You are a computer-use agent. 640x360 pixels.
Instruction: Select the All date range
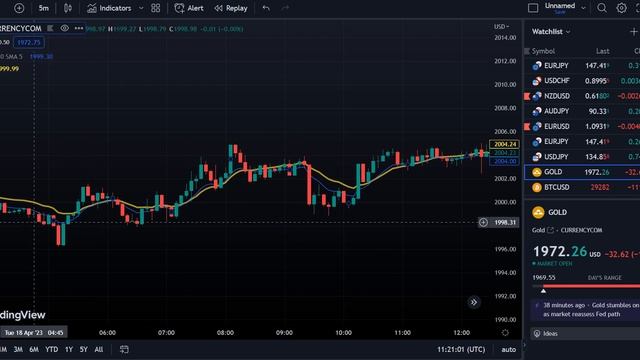99,349
